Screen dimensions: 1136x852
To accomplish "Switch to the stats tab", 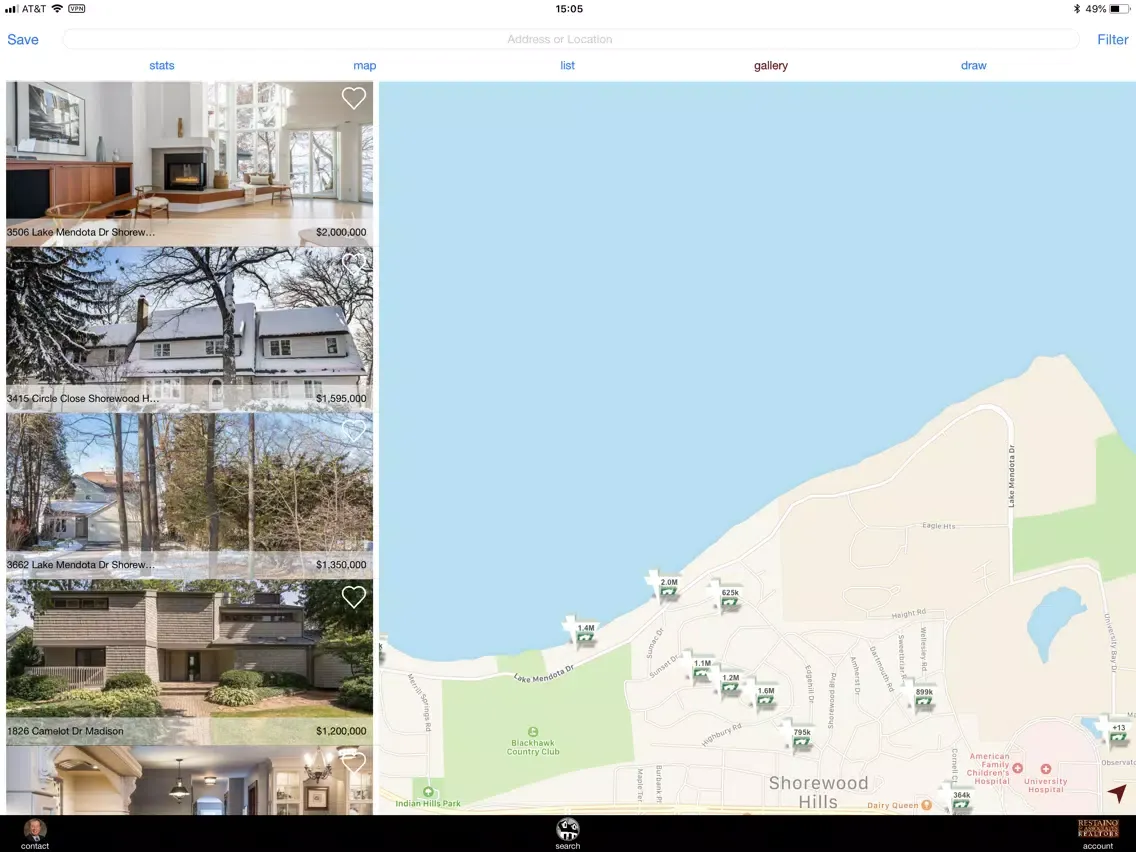I will pyautogui.click(x=162, y=65).
